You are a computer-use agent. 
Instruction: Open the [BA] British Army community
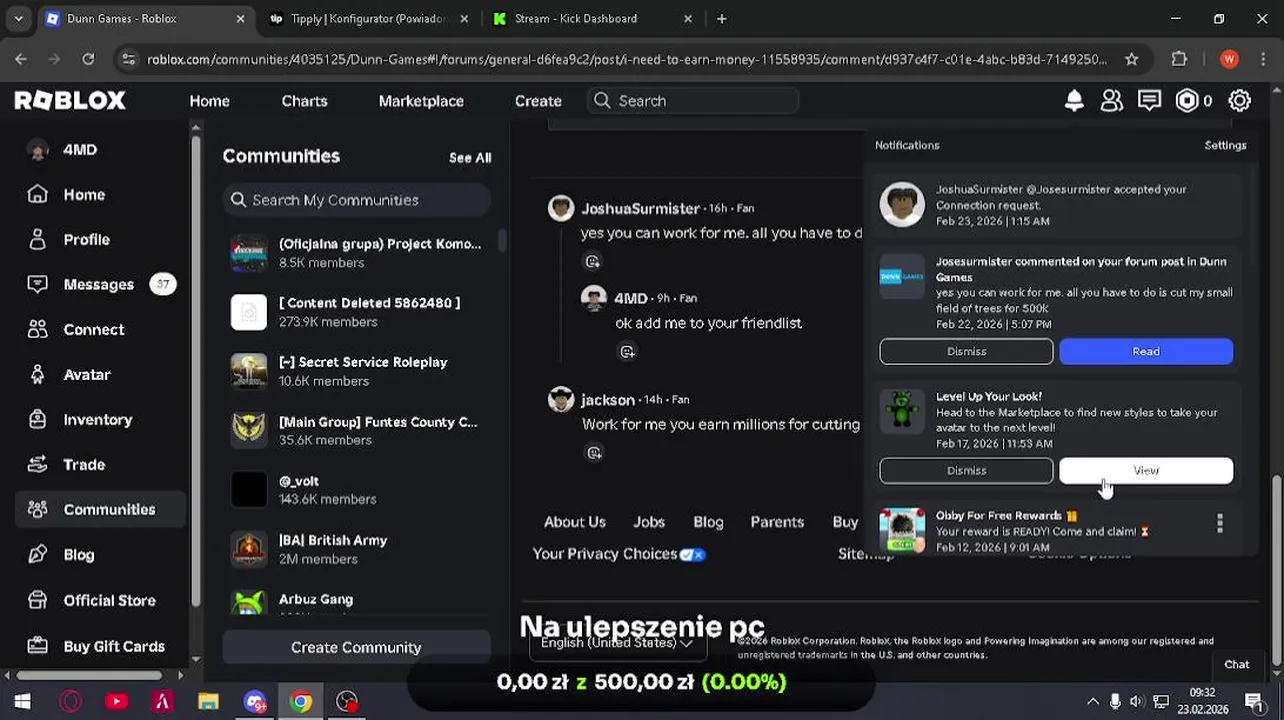pyautogui.click(x=355, y=549)
